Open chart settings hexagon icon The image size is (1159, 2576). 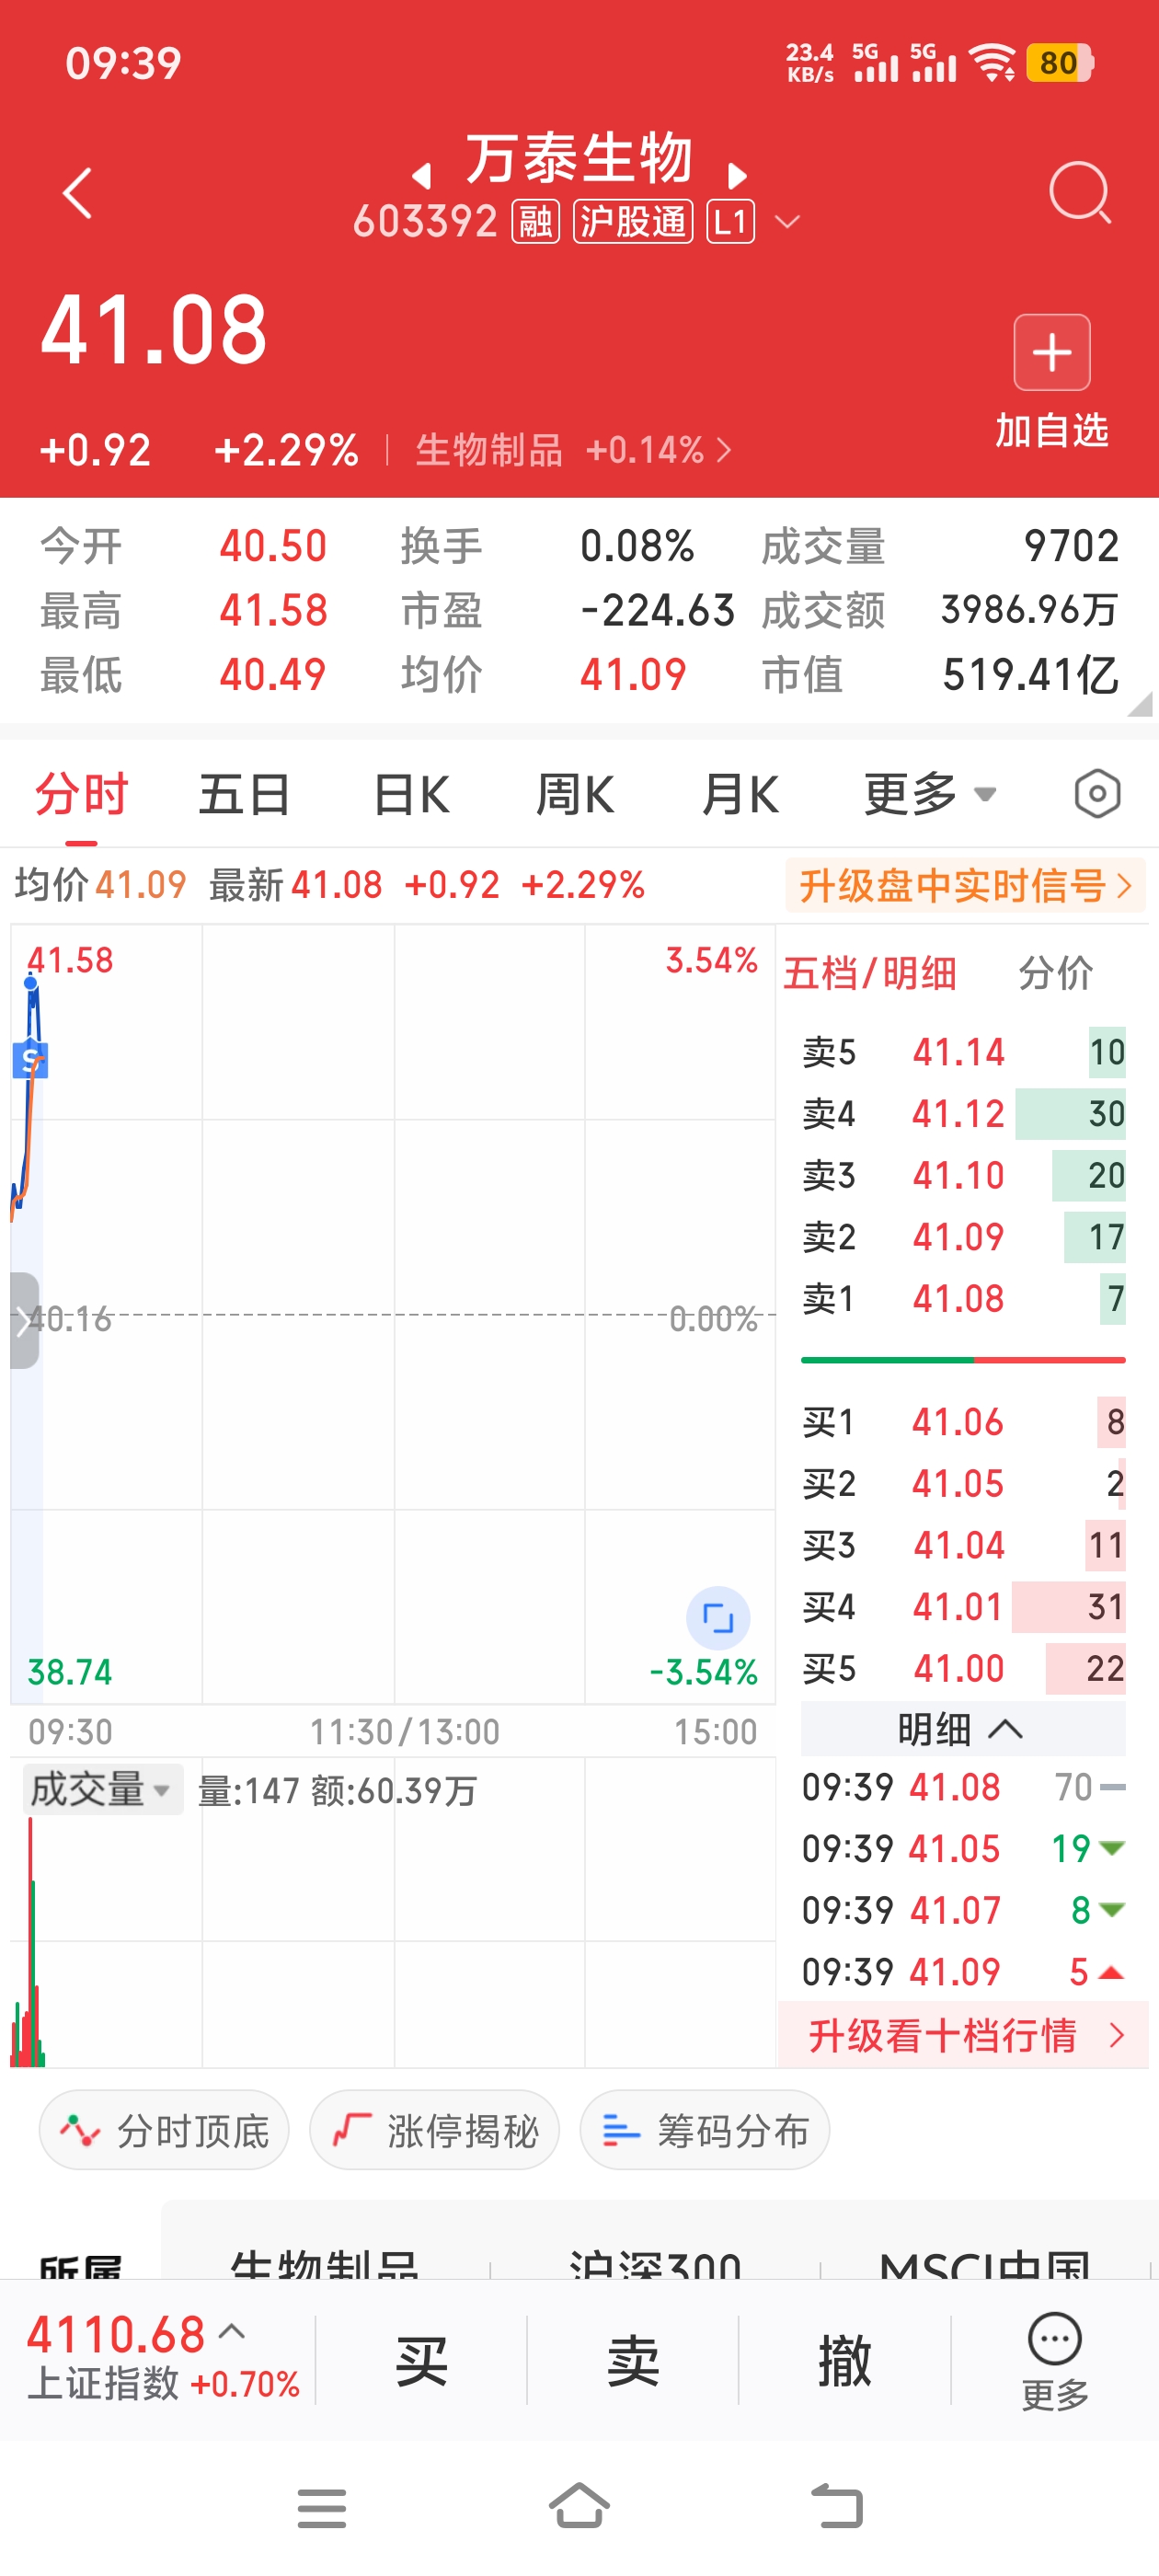pyautogui.click(x=1097, y=795)
